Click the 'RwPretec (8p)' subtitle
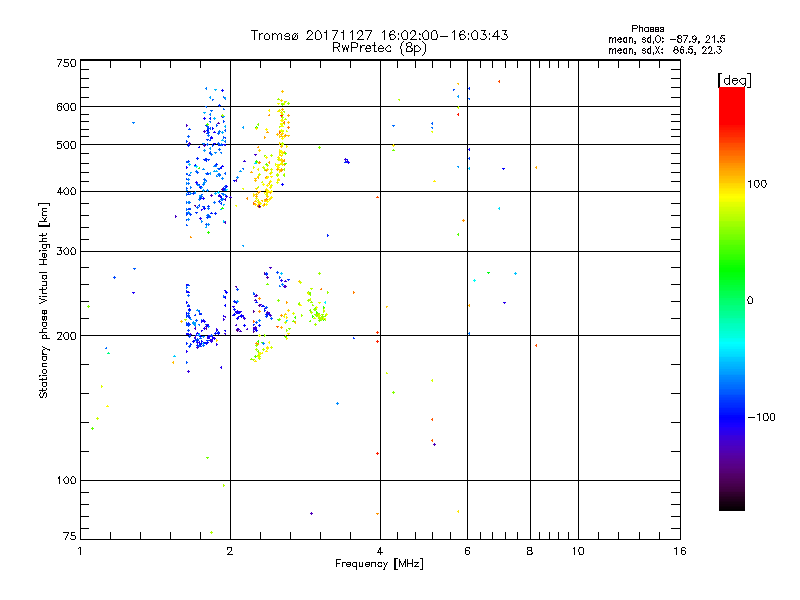This screenshot has width=800, height=600. click(x=379, y=48)
